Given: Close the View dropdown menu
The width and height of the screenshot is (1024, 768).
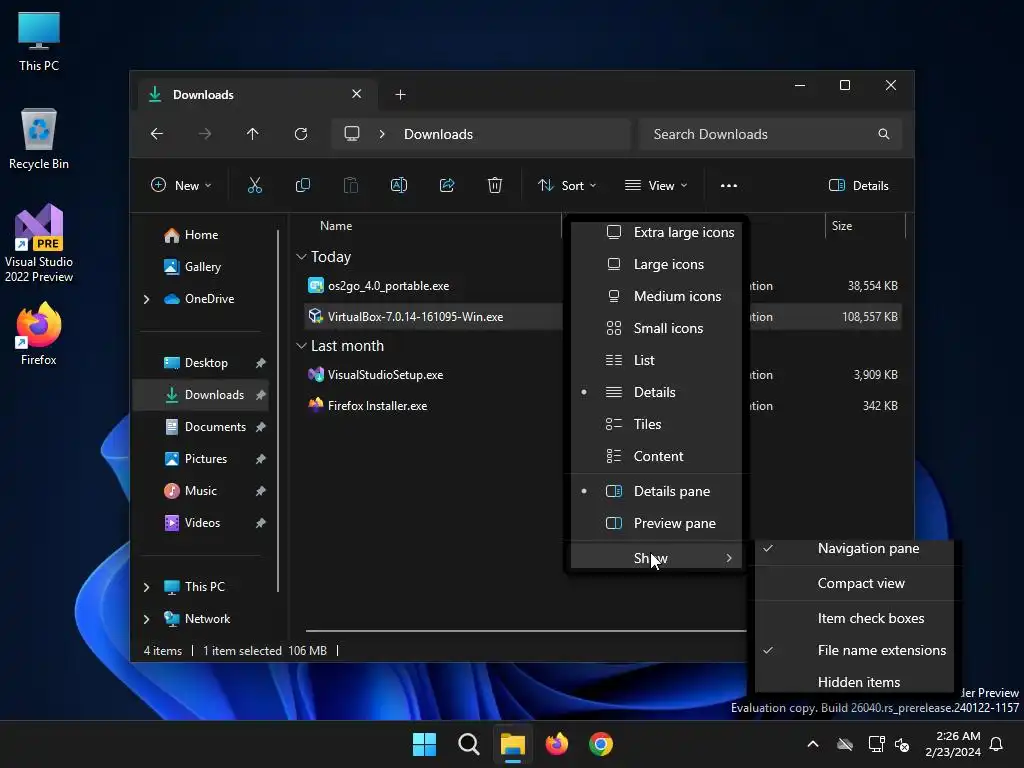Looking at the screenshot, I should (x=656, y=185).
